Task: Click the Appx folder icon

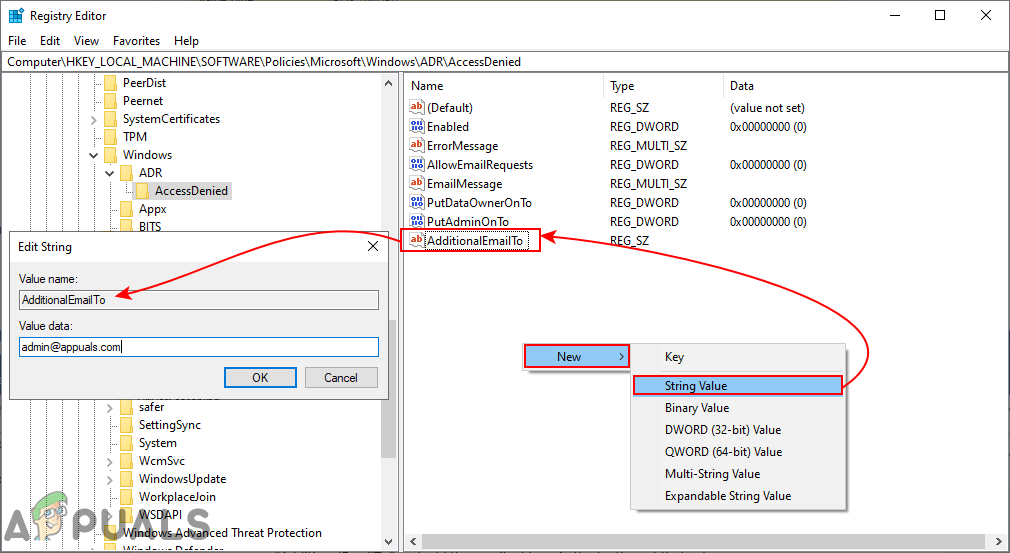Action: [x=126, y=209]
